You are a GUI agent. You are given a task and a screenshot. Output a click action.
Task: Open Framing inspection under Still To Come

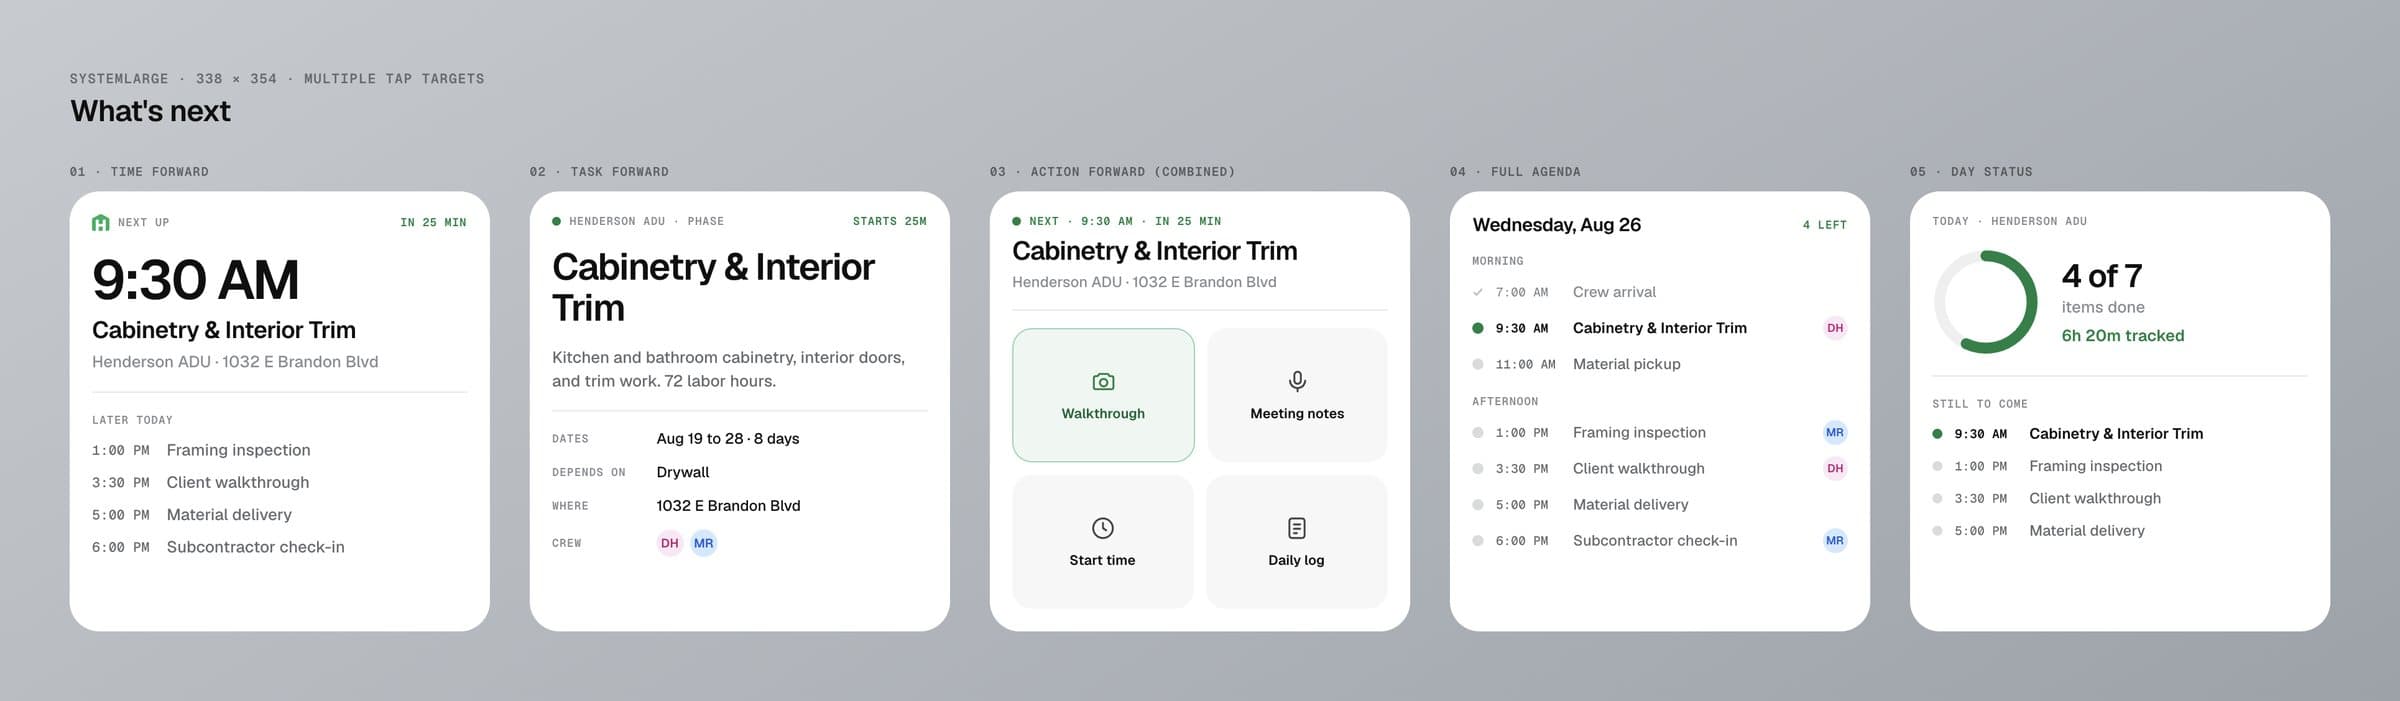tap(2119, 466)
